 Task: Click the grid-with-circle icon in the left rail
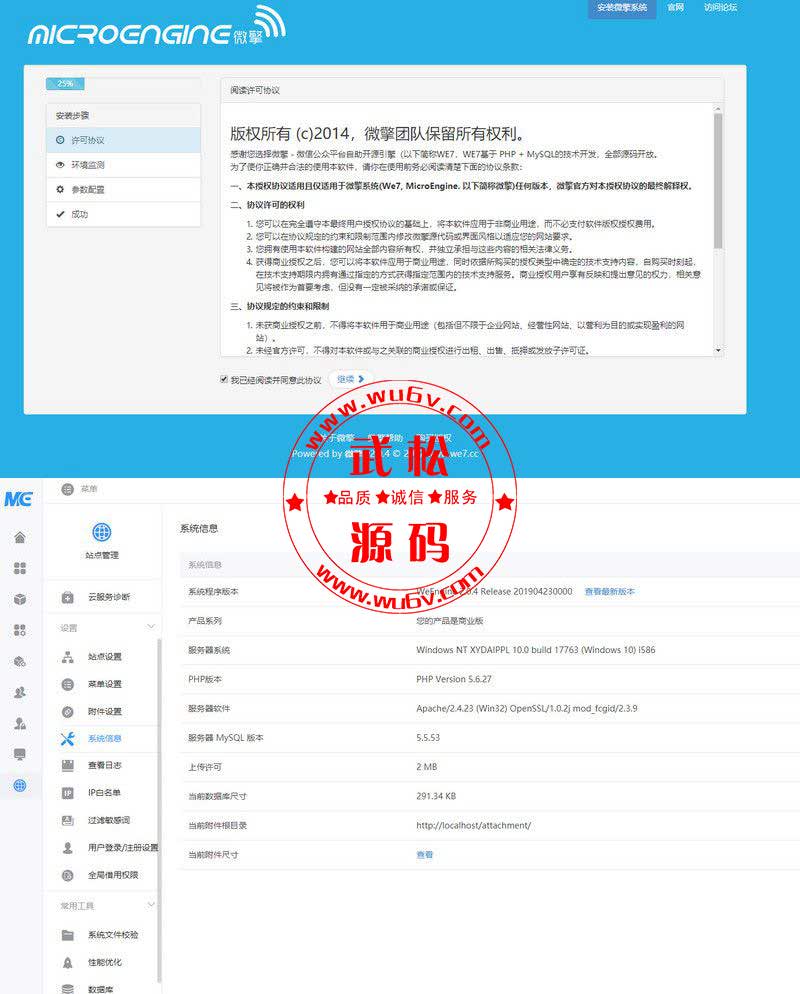coord(20,630)
